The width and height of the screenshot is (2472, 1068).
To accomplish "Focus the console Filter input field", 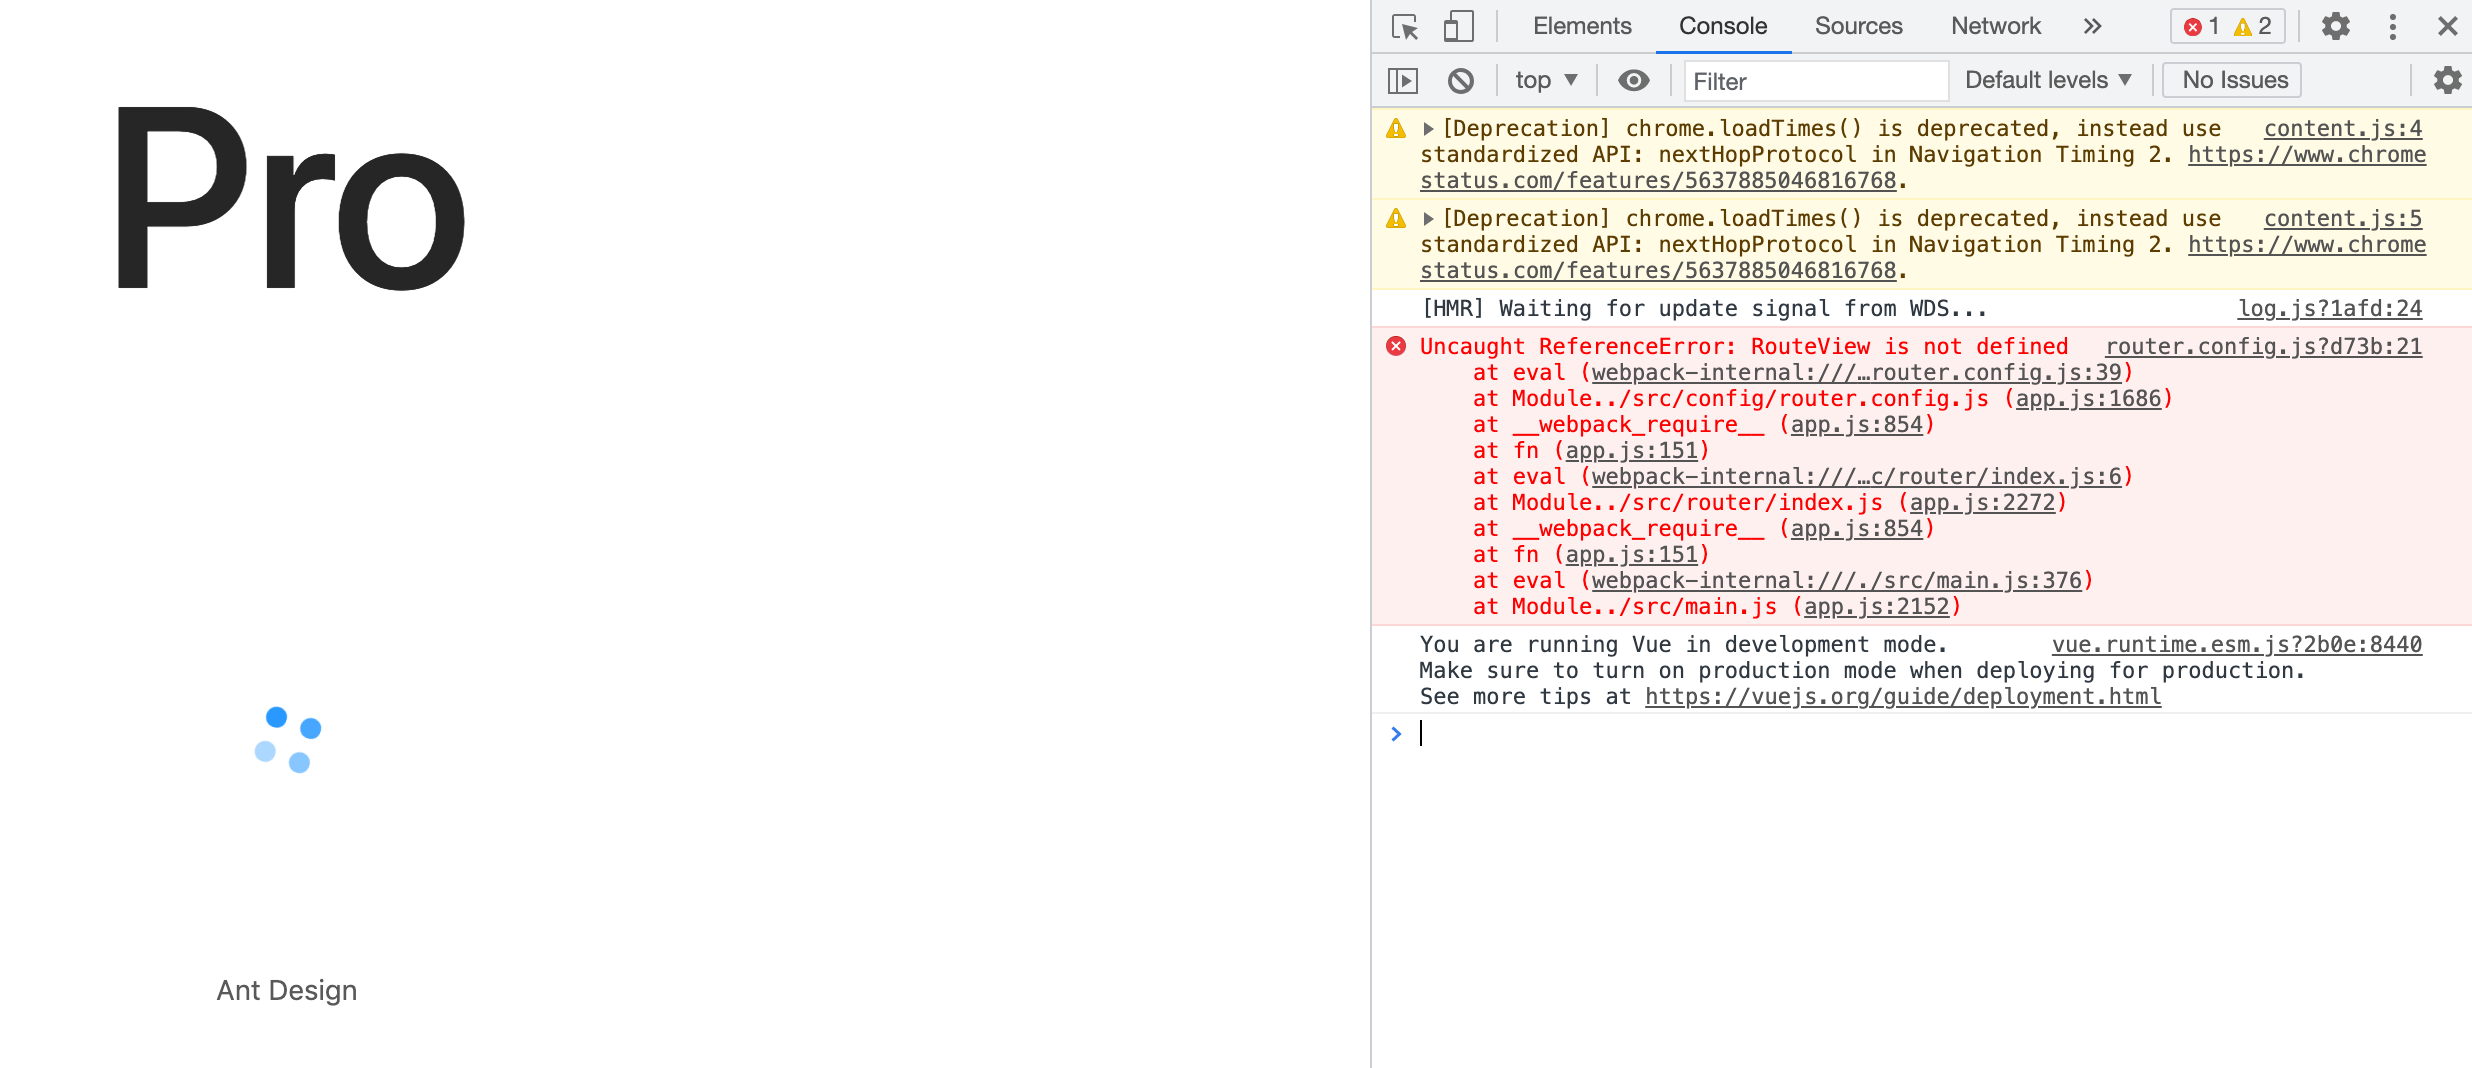I will pyautogui.click(x=1816, y=81).
